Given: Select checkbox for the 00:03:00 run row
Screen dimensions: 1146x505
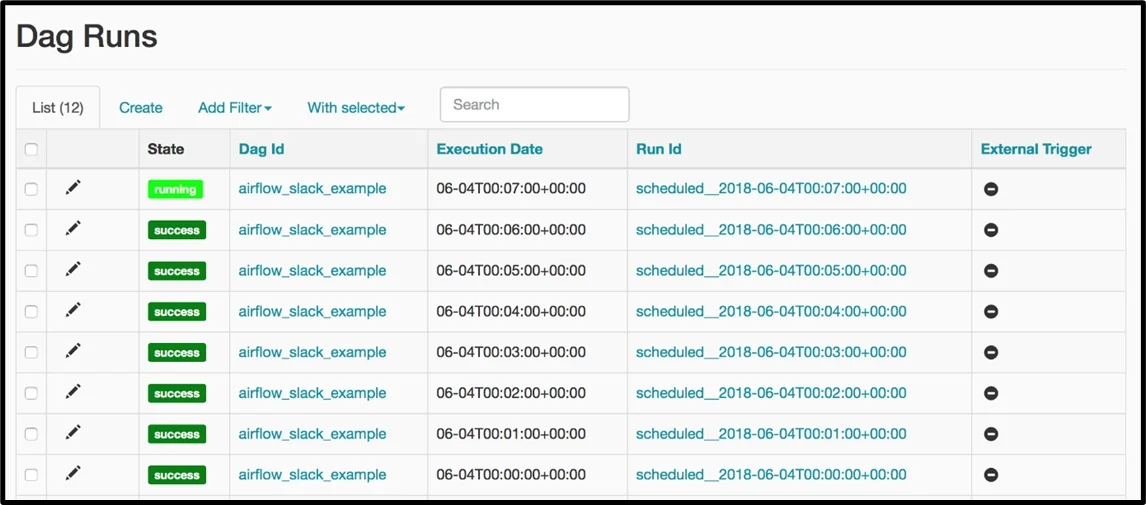Looking at the screenshot, I should click(x=31, y=352).
